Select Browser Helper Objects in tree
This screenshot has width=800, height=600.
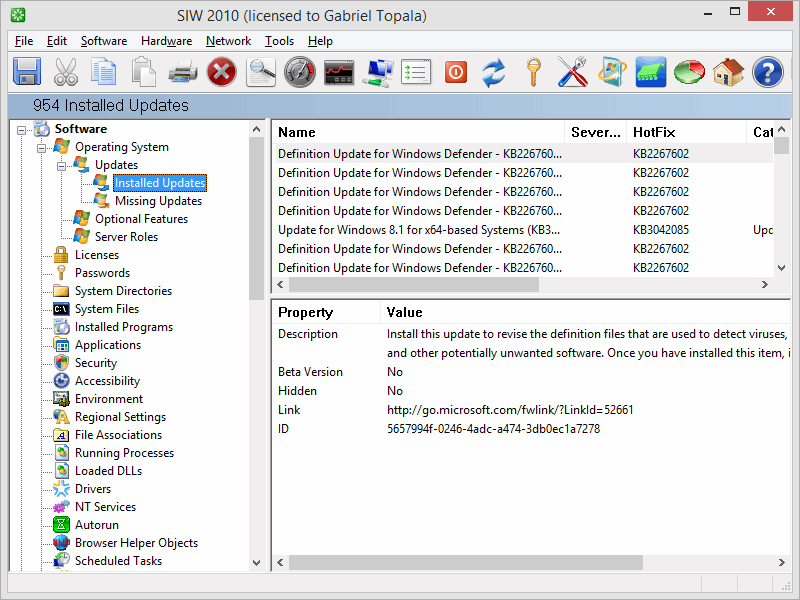pos(136,543)
